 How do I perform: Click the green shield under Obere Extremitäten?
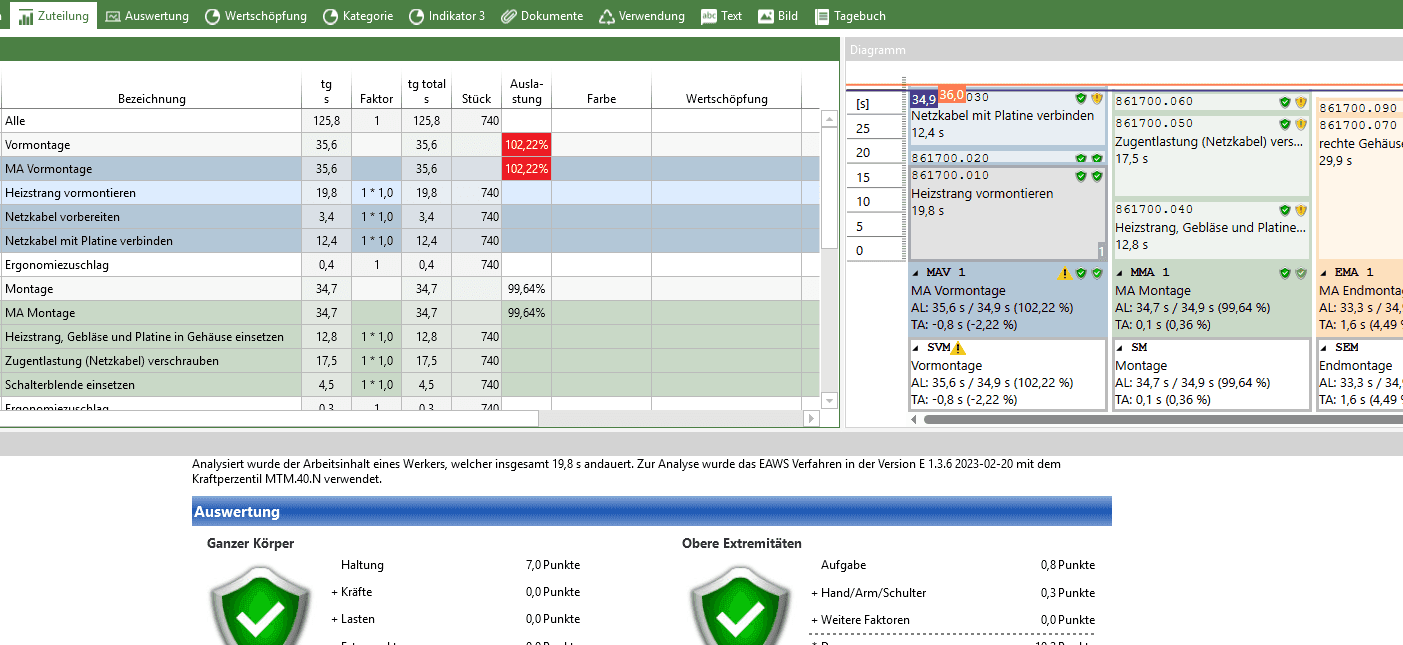coord(734,610)
